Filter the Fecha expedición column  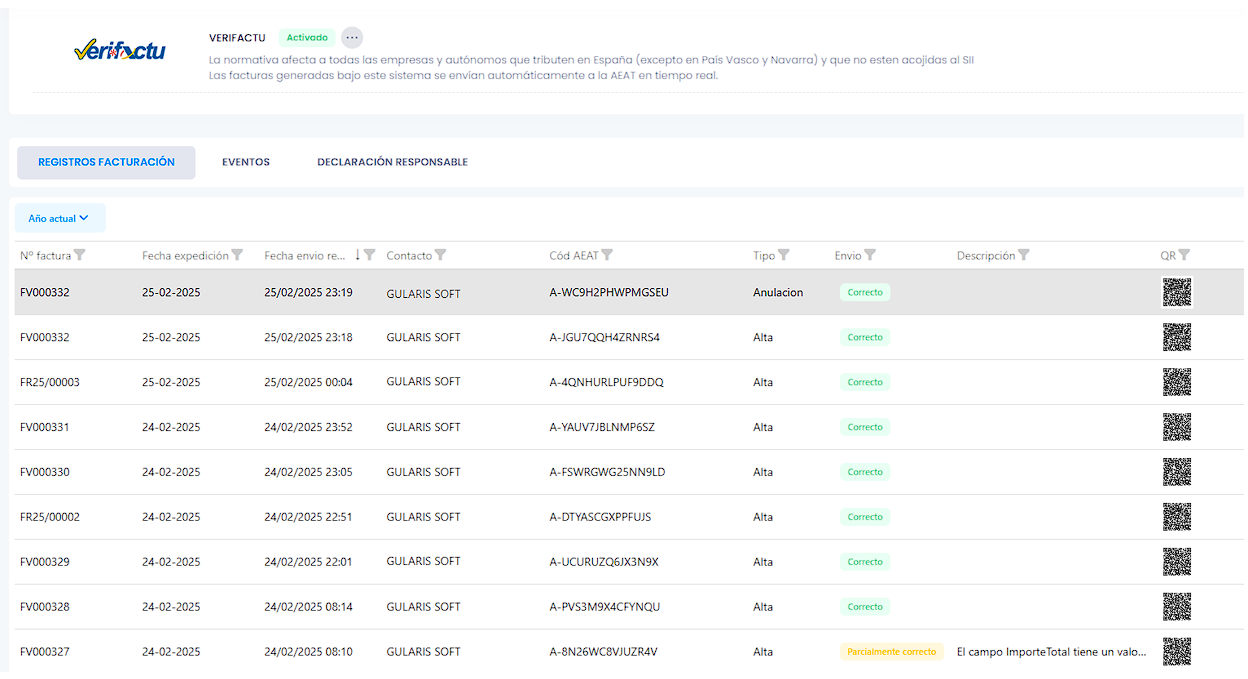coord(237,255)
